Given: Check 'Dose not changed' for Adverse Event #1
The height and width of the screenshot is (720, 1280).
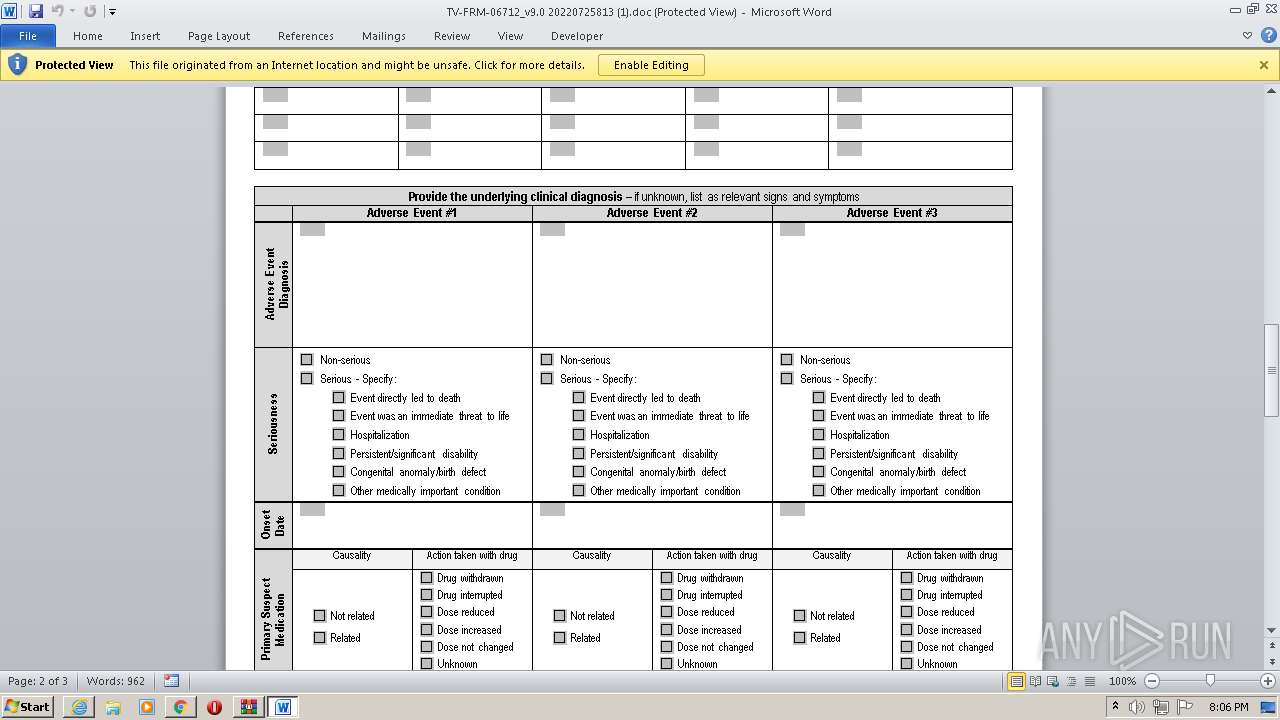Looking at the screenshot, I should coord(427,647).
